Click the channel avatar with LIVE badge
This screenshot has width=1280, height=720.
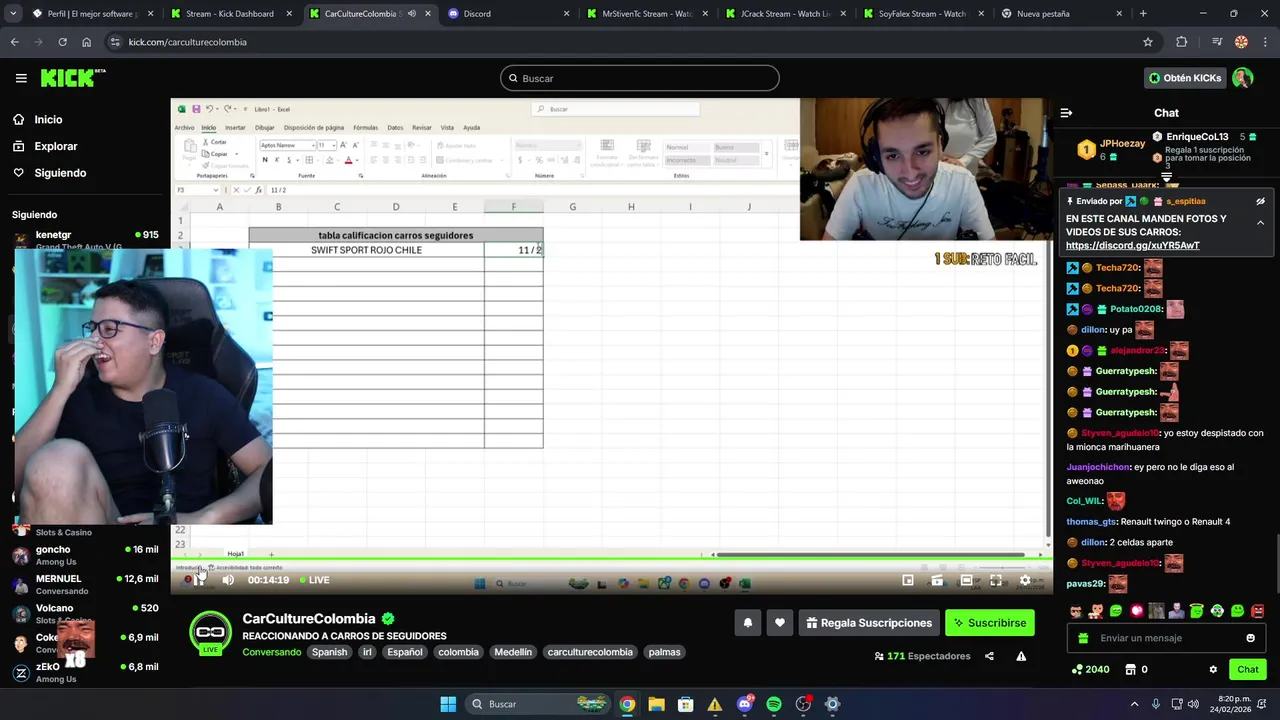click(210, 633)
